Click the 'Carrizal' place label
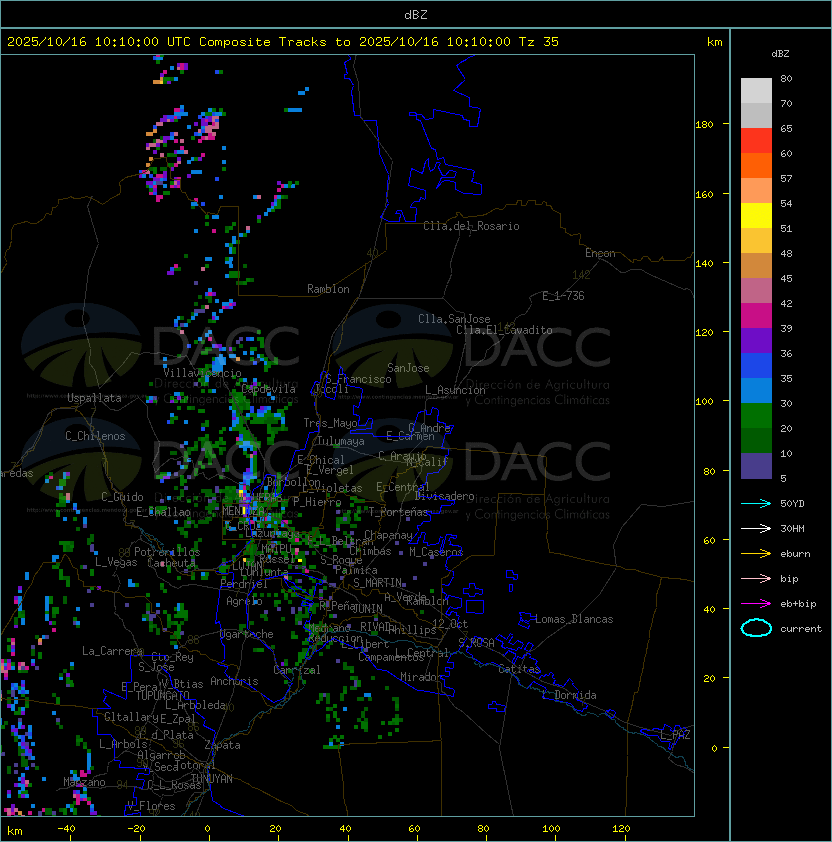 point(297,670)
